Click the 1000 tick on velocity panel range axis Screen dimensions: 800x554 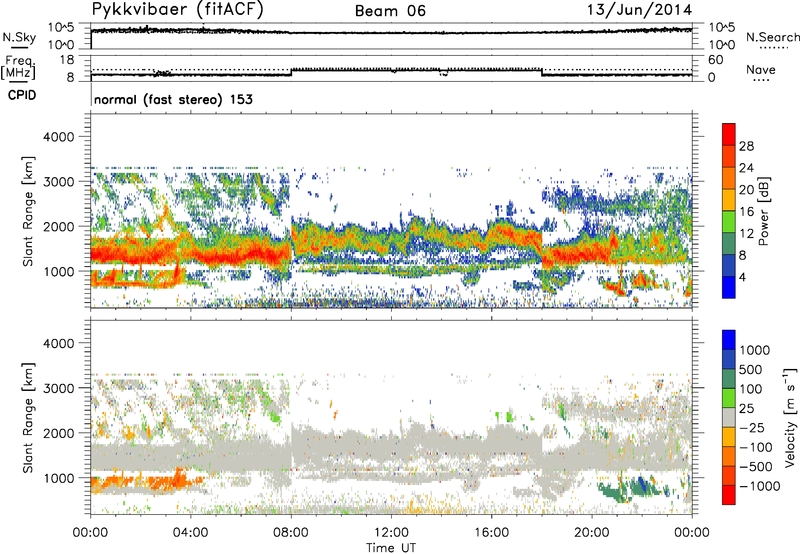click(58, 478)
